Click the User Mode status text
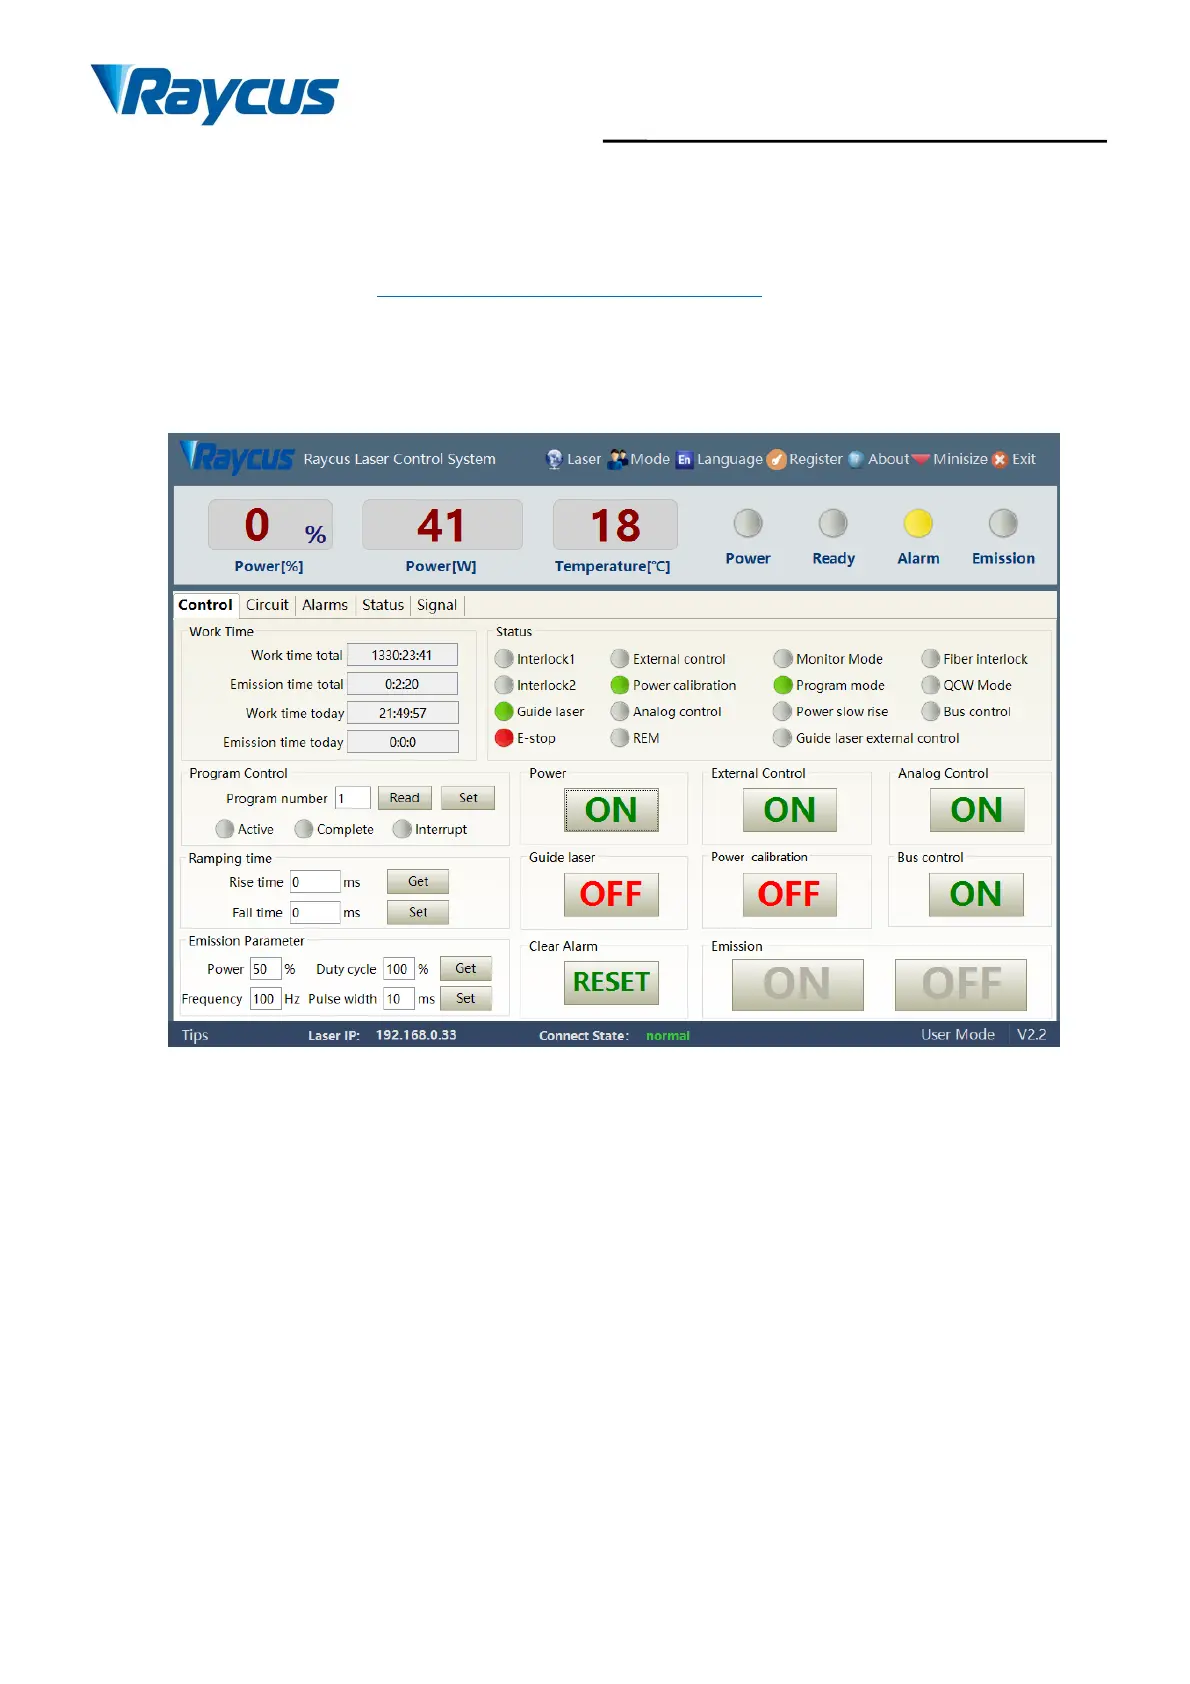 (958, 1035)
